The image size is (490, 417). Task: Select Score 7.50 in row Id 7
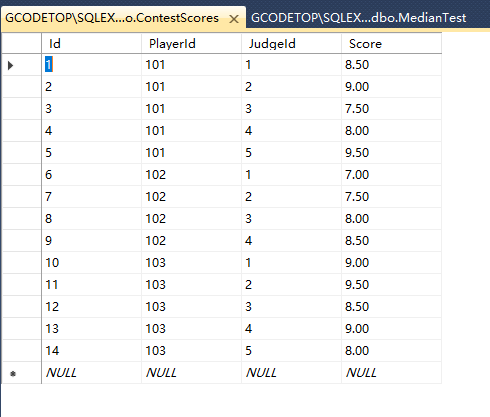392,197
